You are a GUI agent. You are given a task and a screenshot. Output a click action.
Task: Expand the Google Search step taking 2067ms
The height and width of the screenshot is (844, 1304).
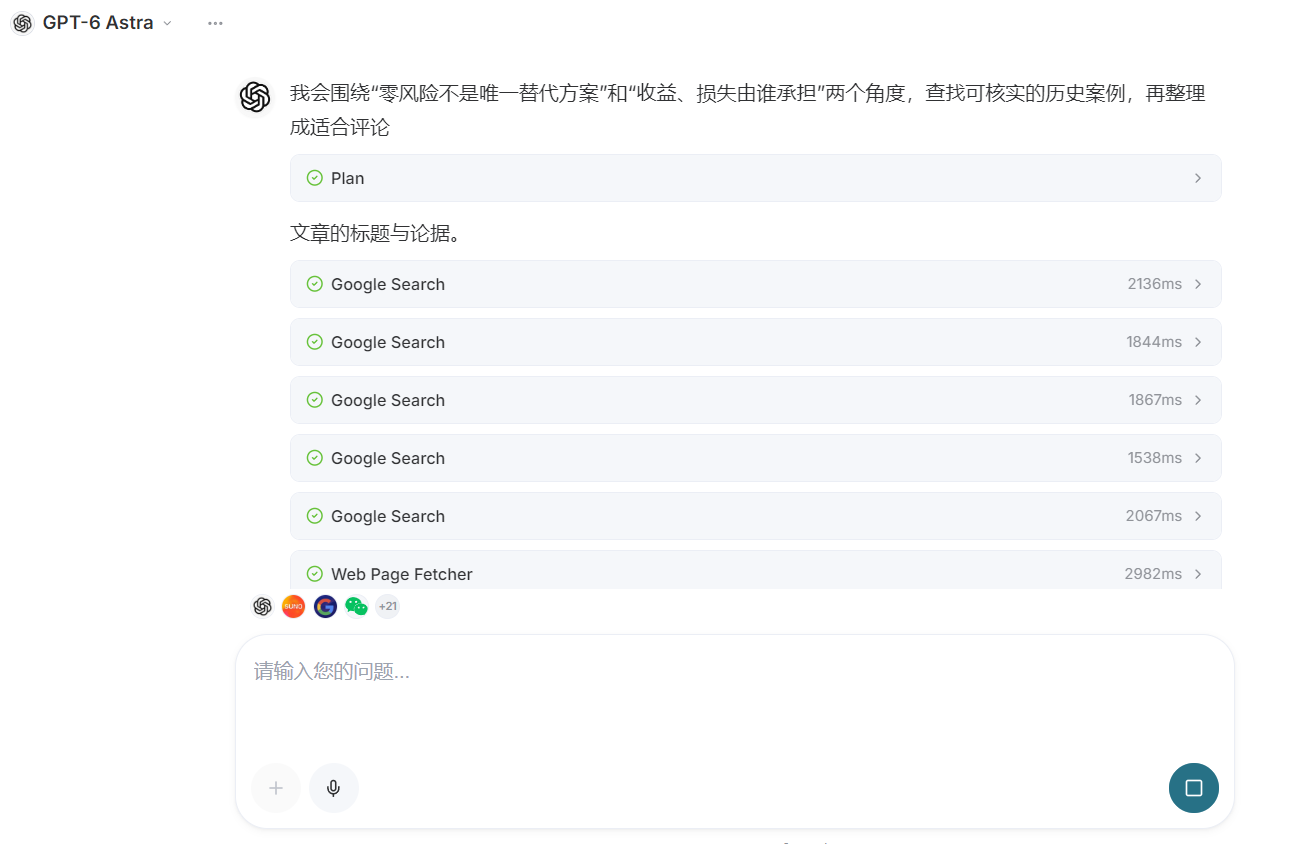pos(755,516)
